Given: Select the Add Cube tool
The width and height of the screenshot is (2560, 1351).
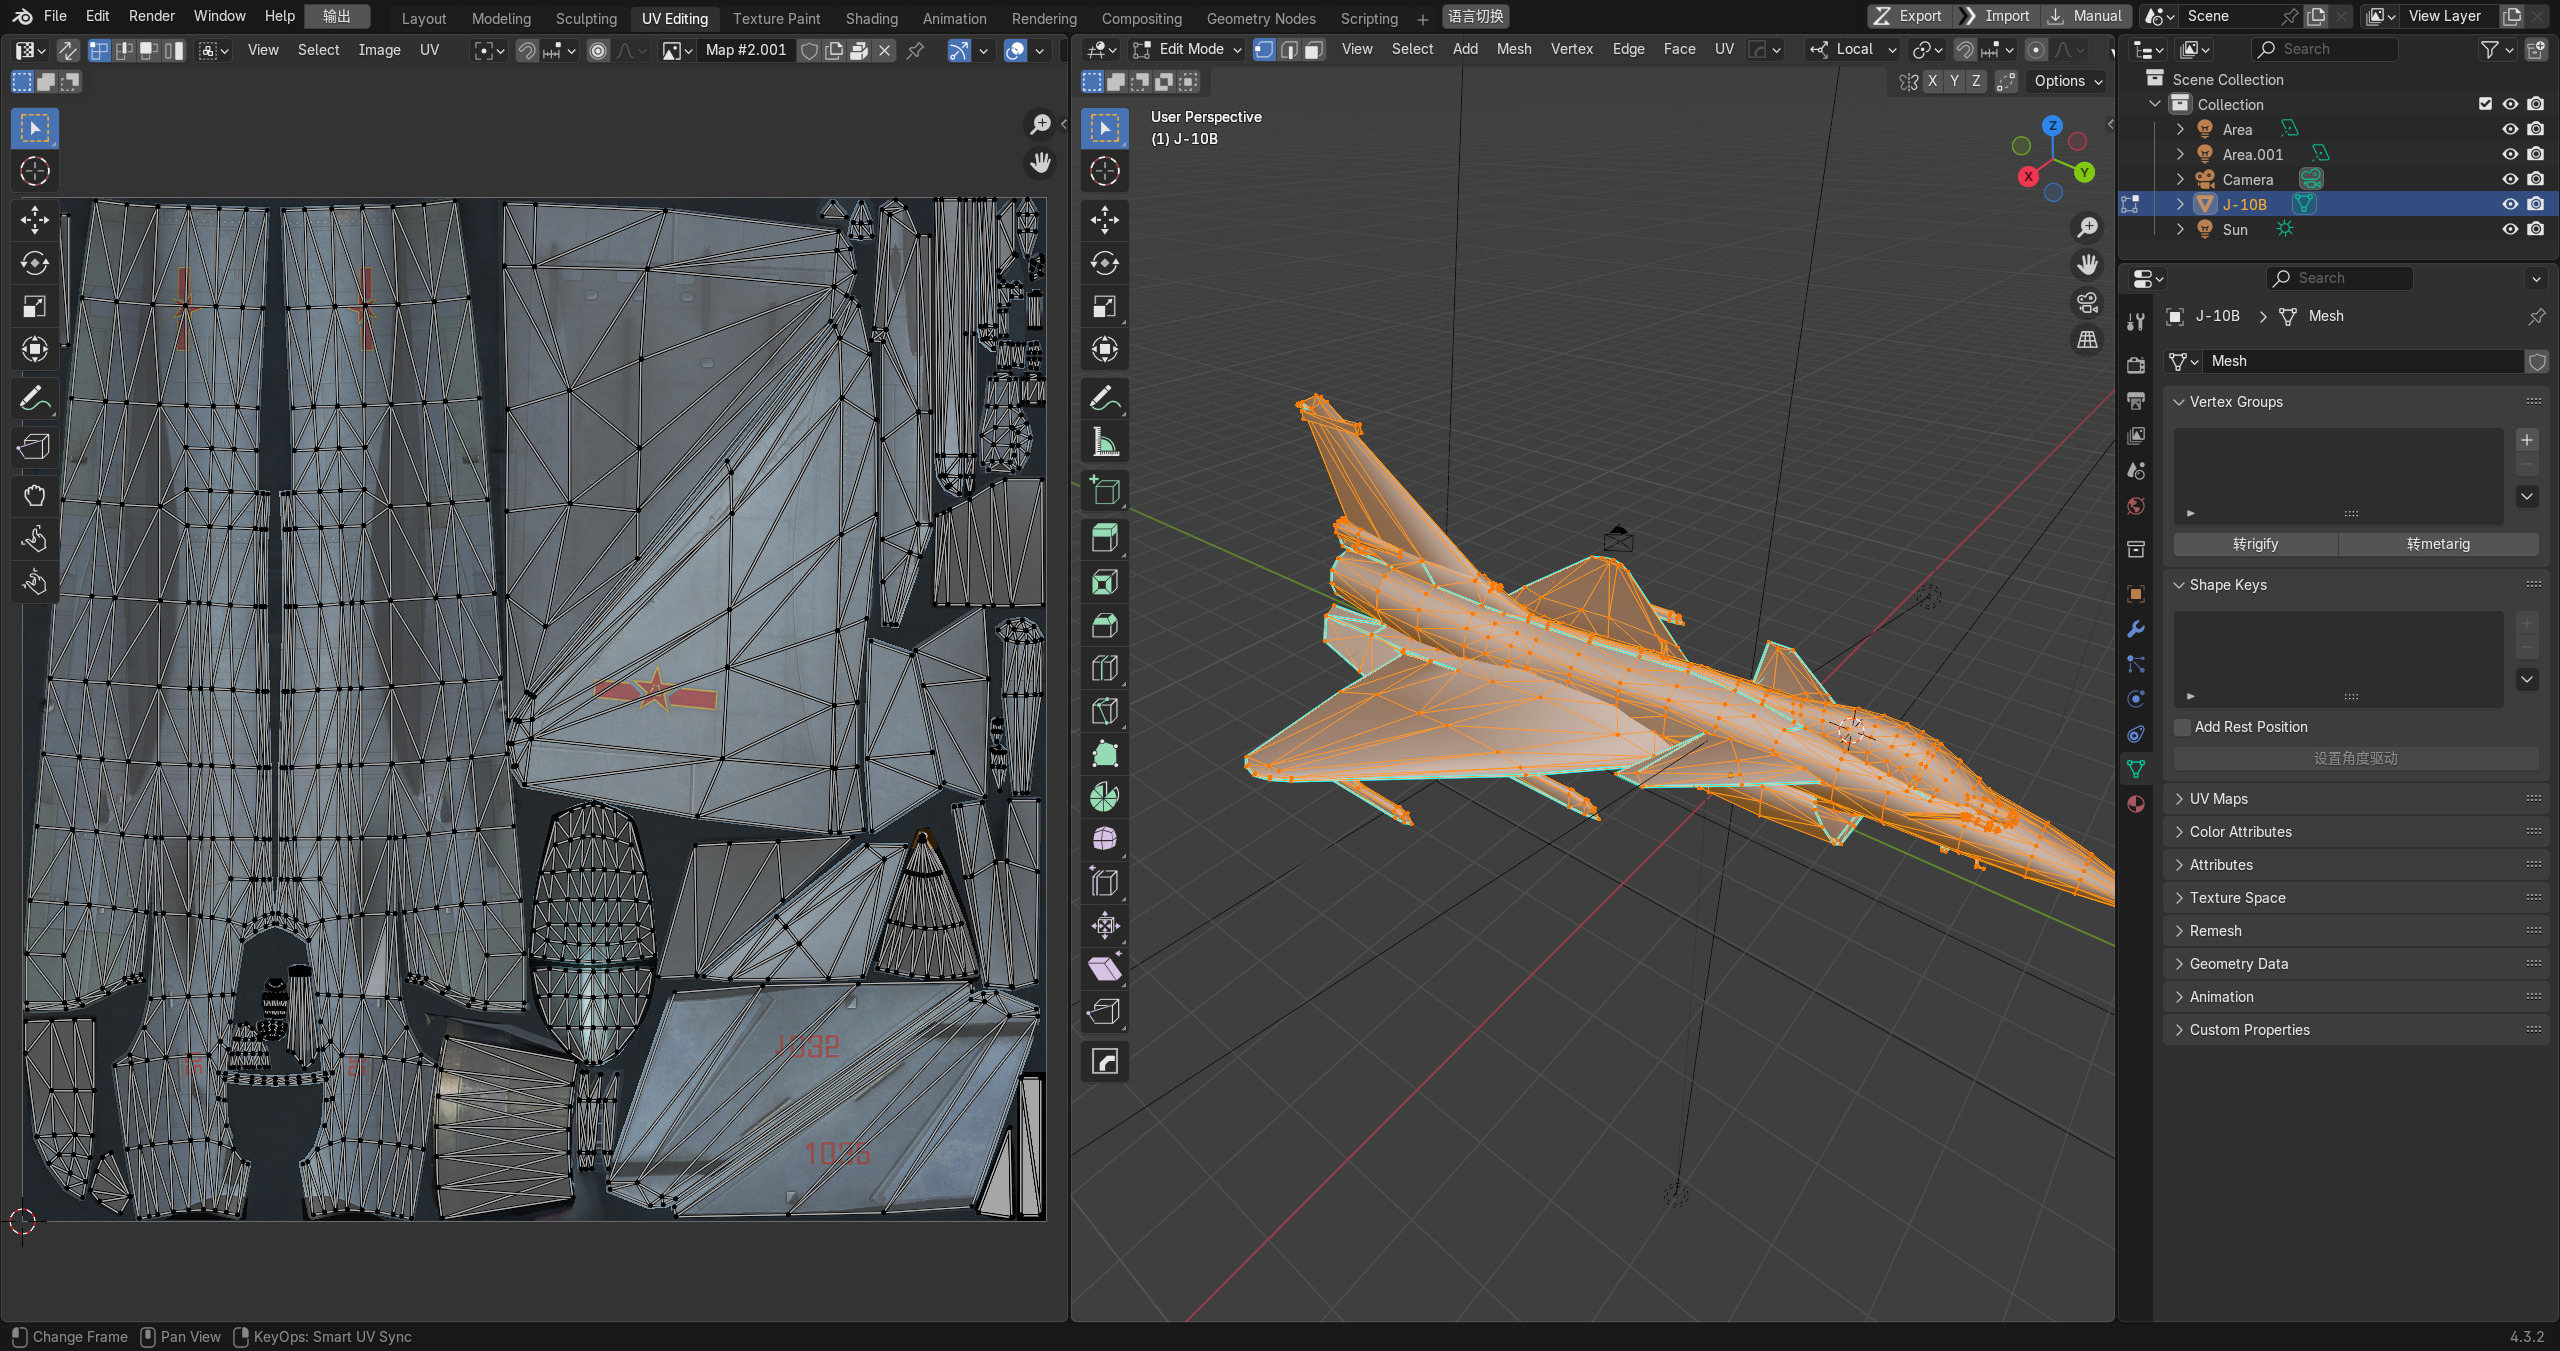Looking at the screenshot, I should [1105, 491].
